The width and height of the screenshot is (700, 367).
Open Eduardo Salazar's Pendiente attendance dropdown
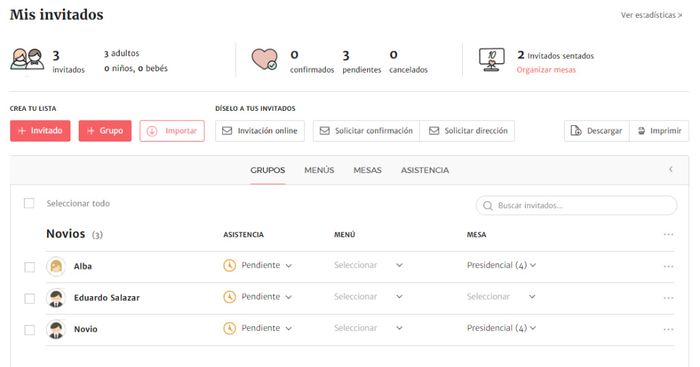point(267,296)
